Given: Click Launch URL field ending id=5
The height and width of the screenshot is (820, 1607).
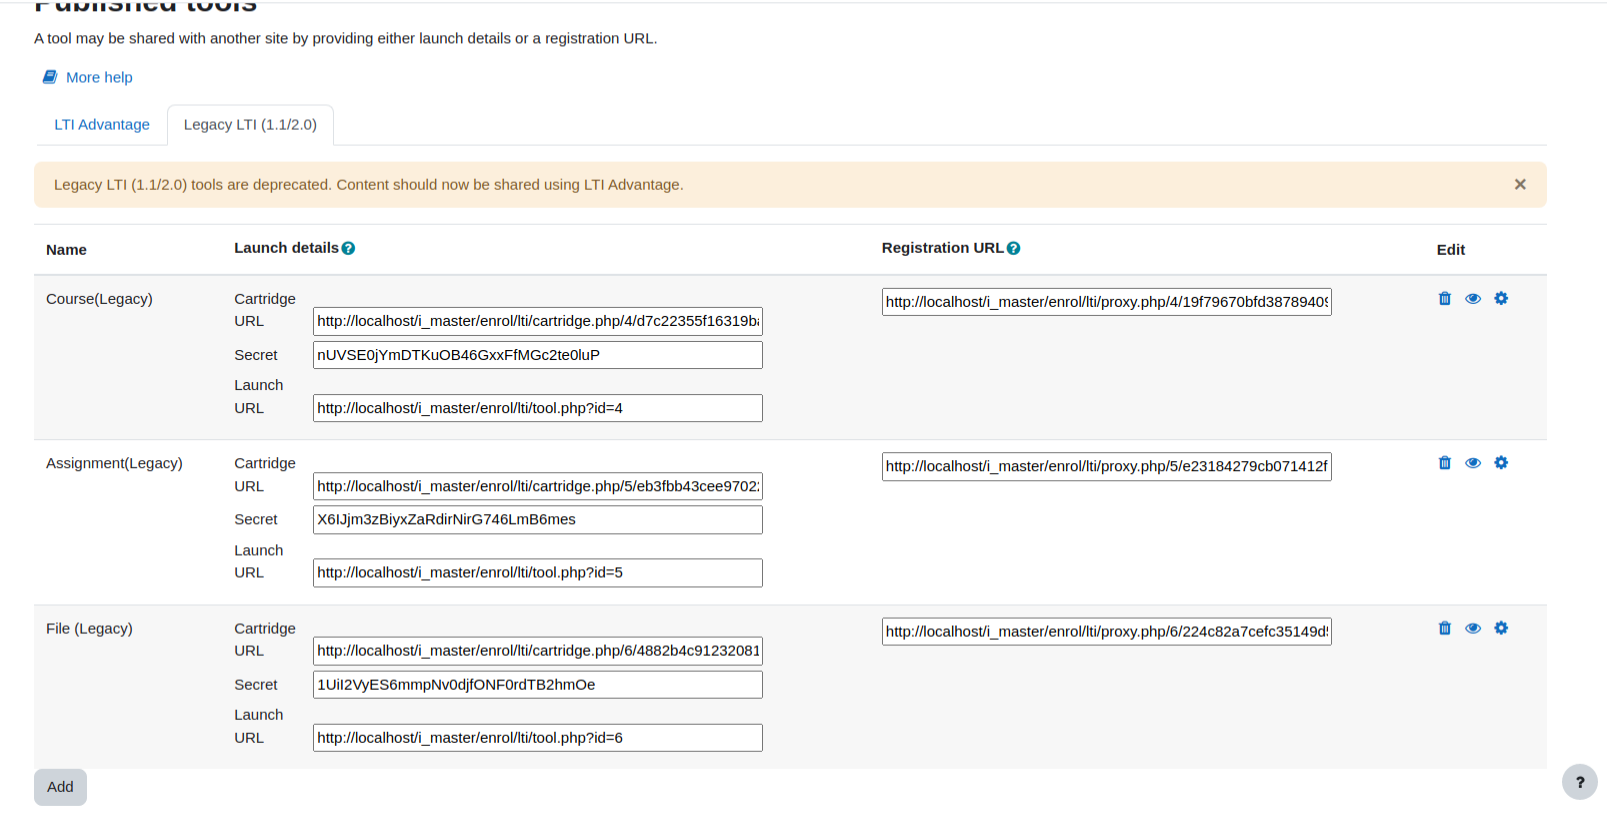Looking at the screenshot, I should 538,573.
